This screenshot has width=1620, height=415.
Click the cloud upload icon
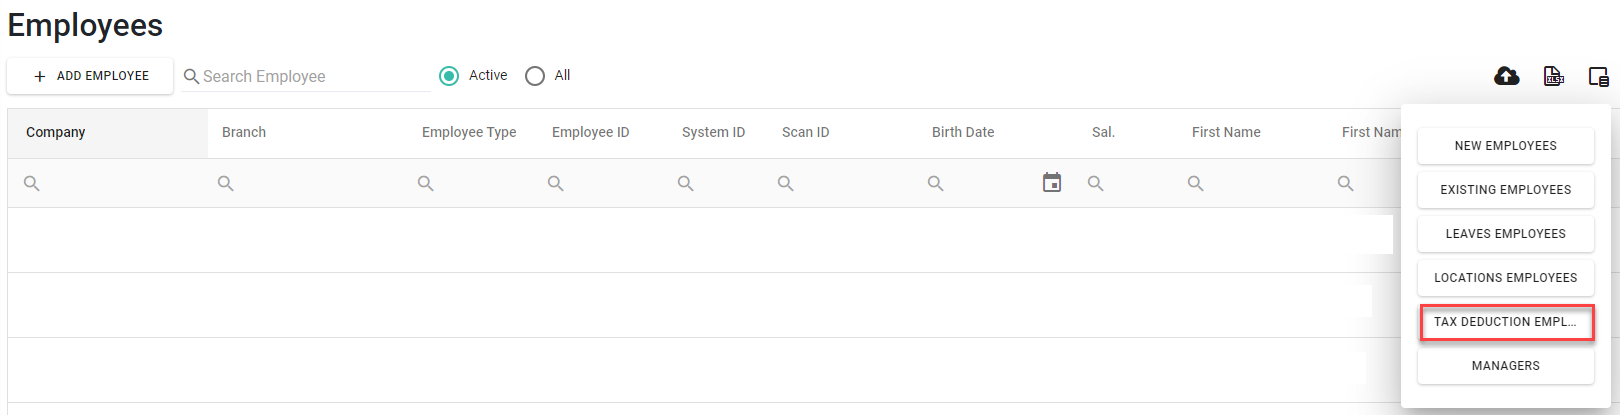1506,76
